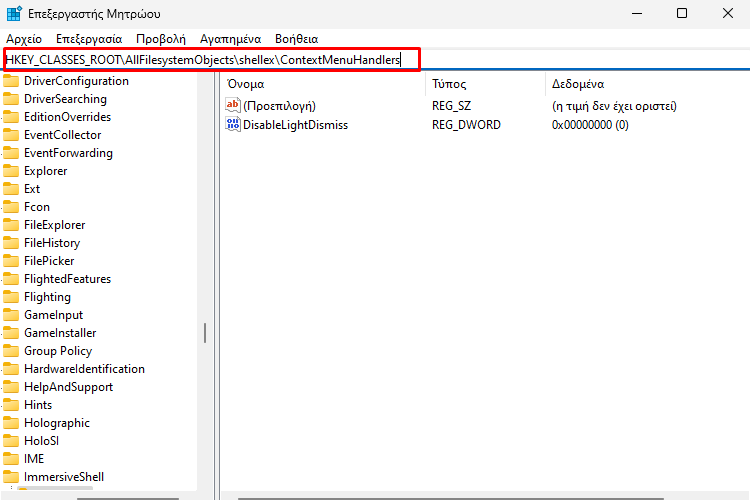Click the 0x00000000 (0) data cell
The width and height of the screenshot is (750, 500).
click(x=590, y=125)
